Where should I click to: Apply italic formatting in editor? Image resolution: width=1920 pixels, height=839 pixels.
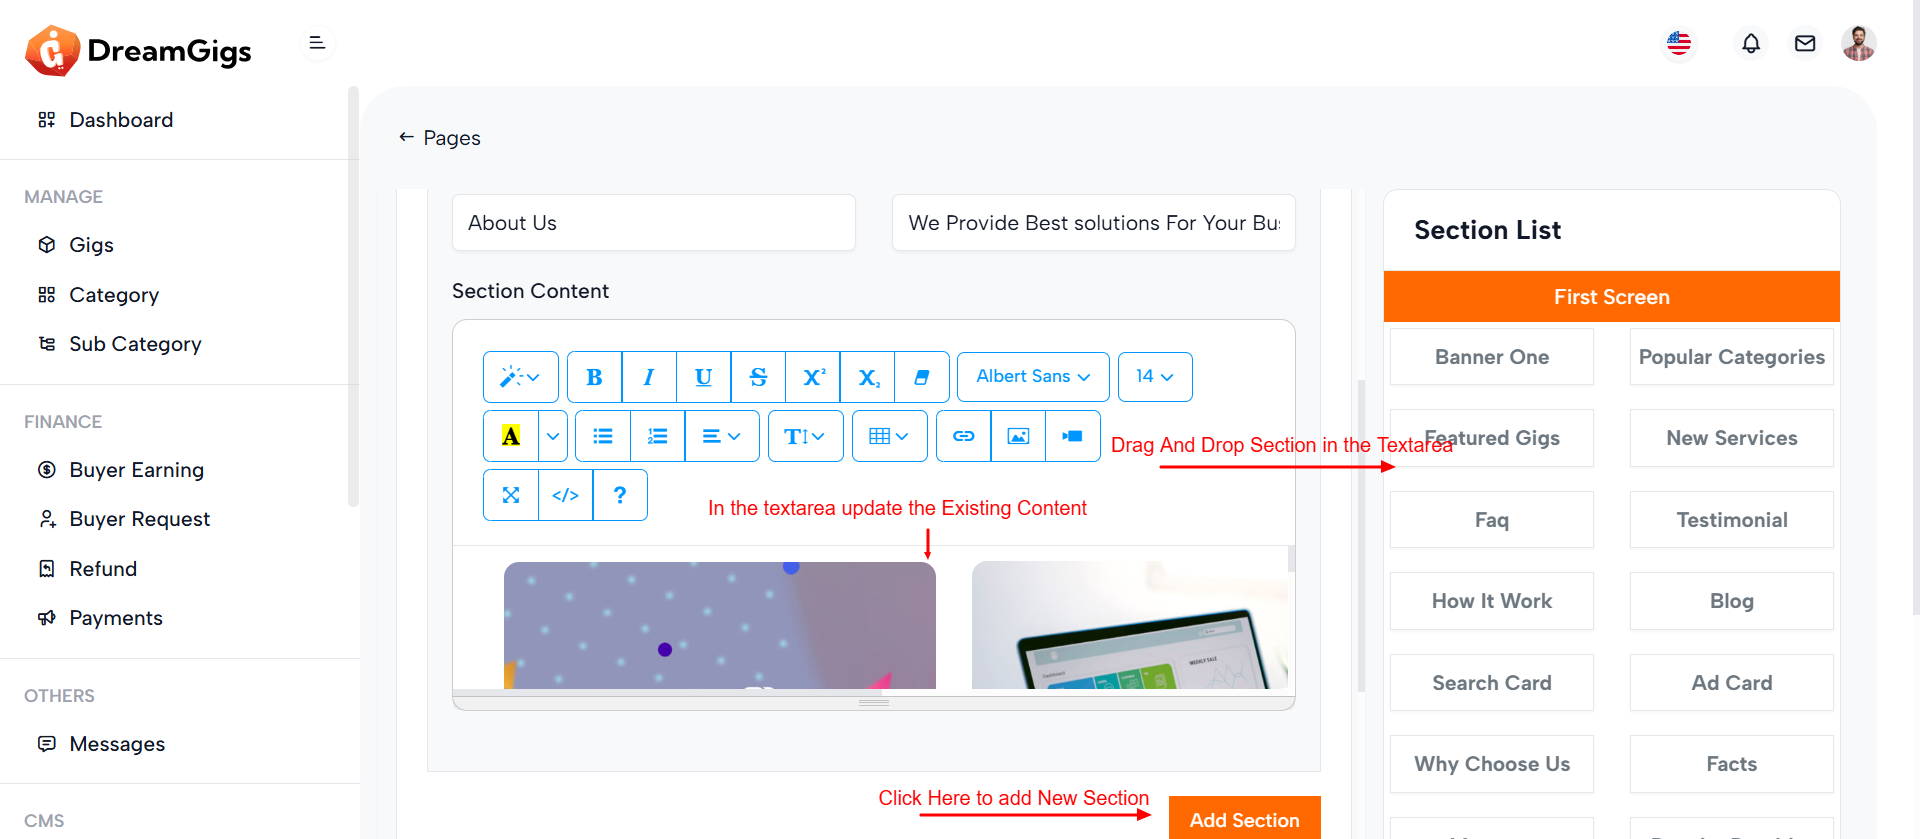pos(648,377)
